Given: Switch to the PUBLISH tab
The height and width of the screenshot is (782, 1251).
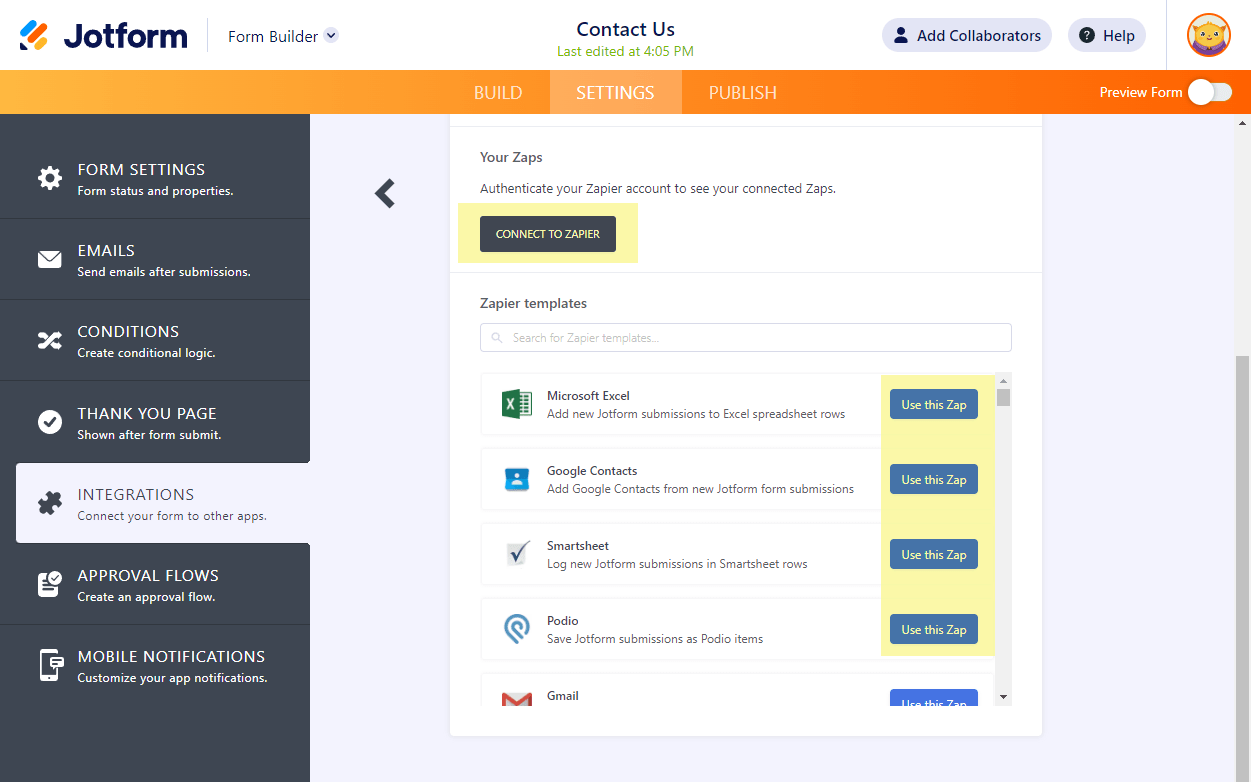Looking at the screenshot, I should pyautogui.click(x=742, y=93).
